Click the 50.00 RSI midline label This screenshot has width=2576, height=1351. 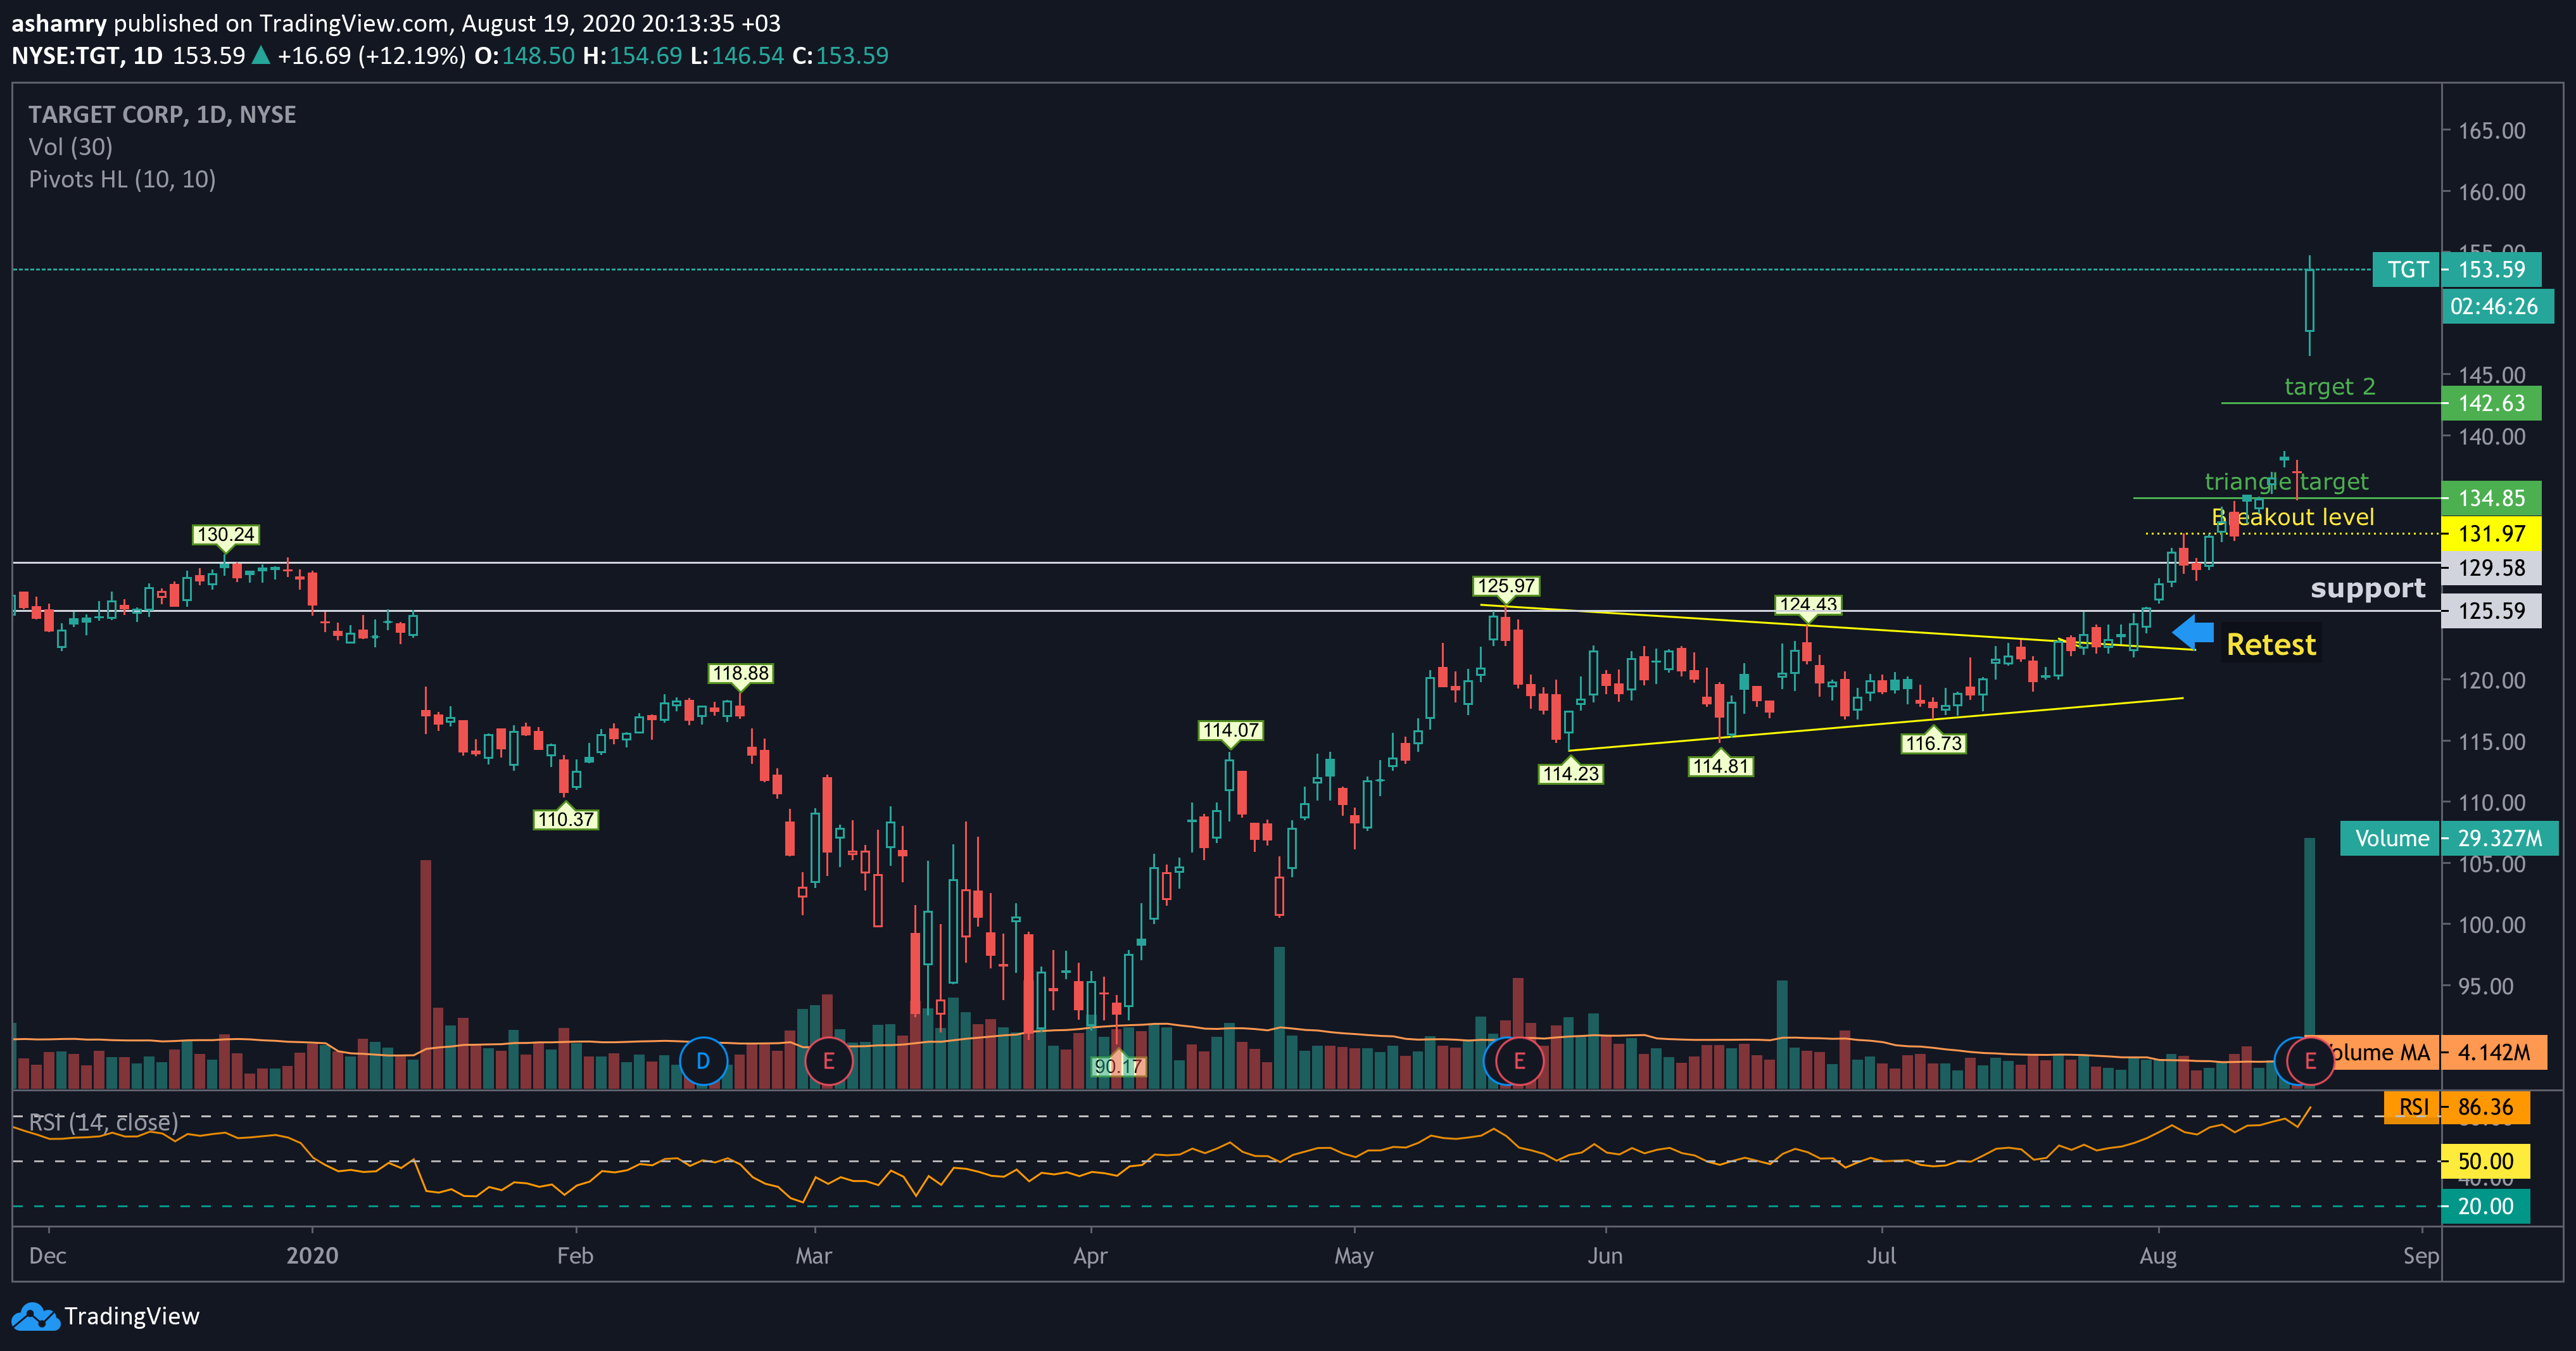pyautogui.click(x=2485, y=1161)
